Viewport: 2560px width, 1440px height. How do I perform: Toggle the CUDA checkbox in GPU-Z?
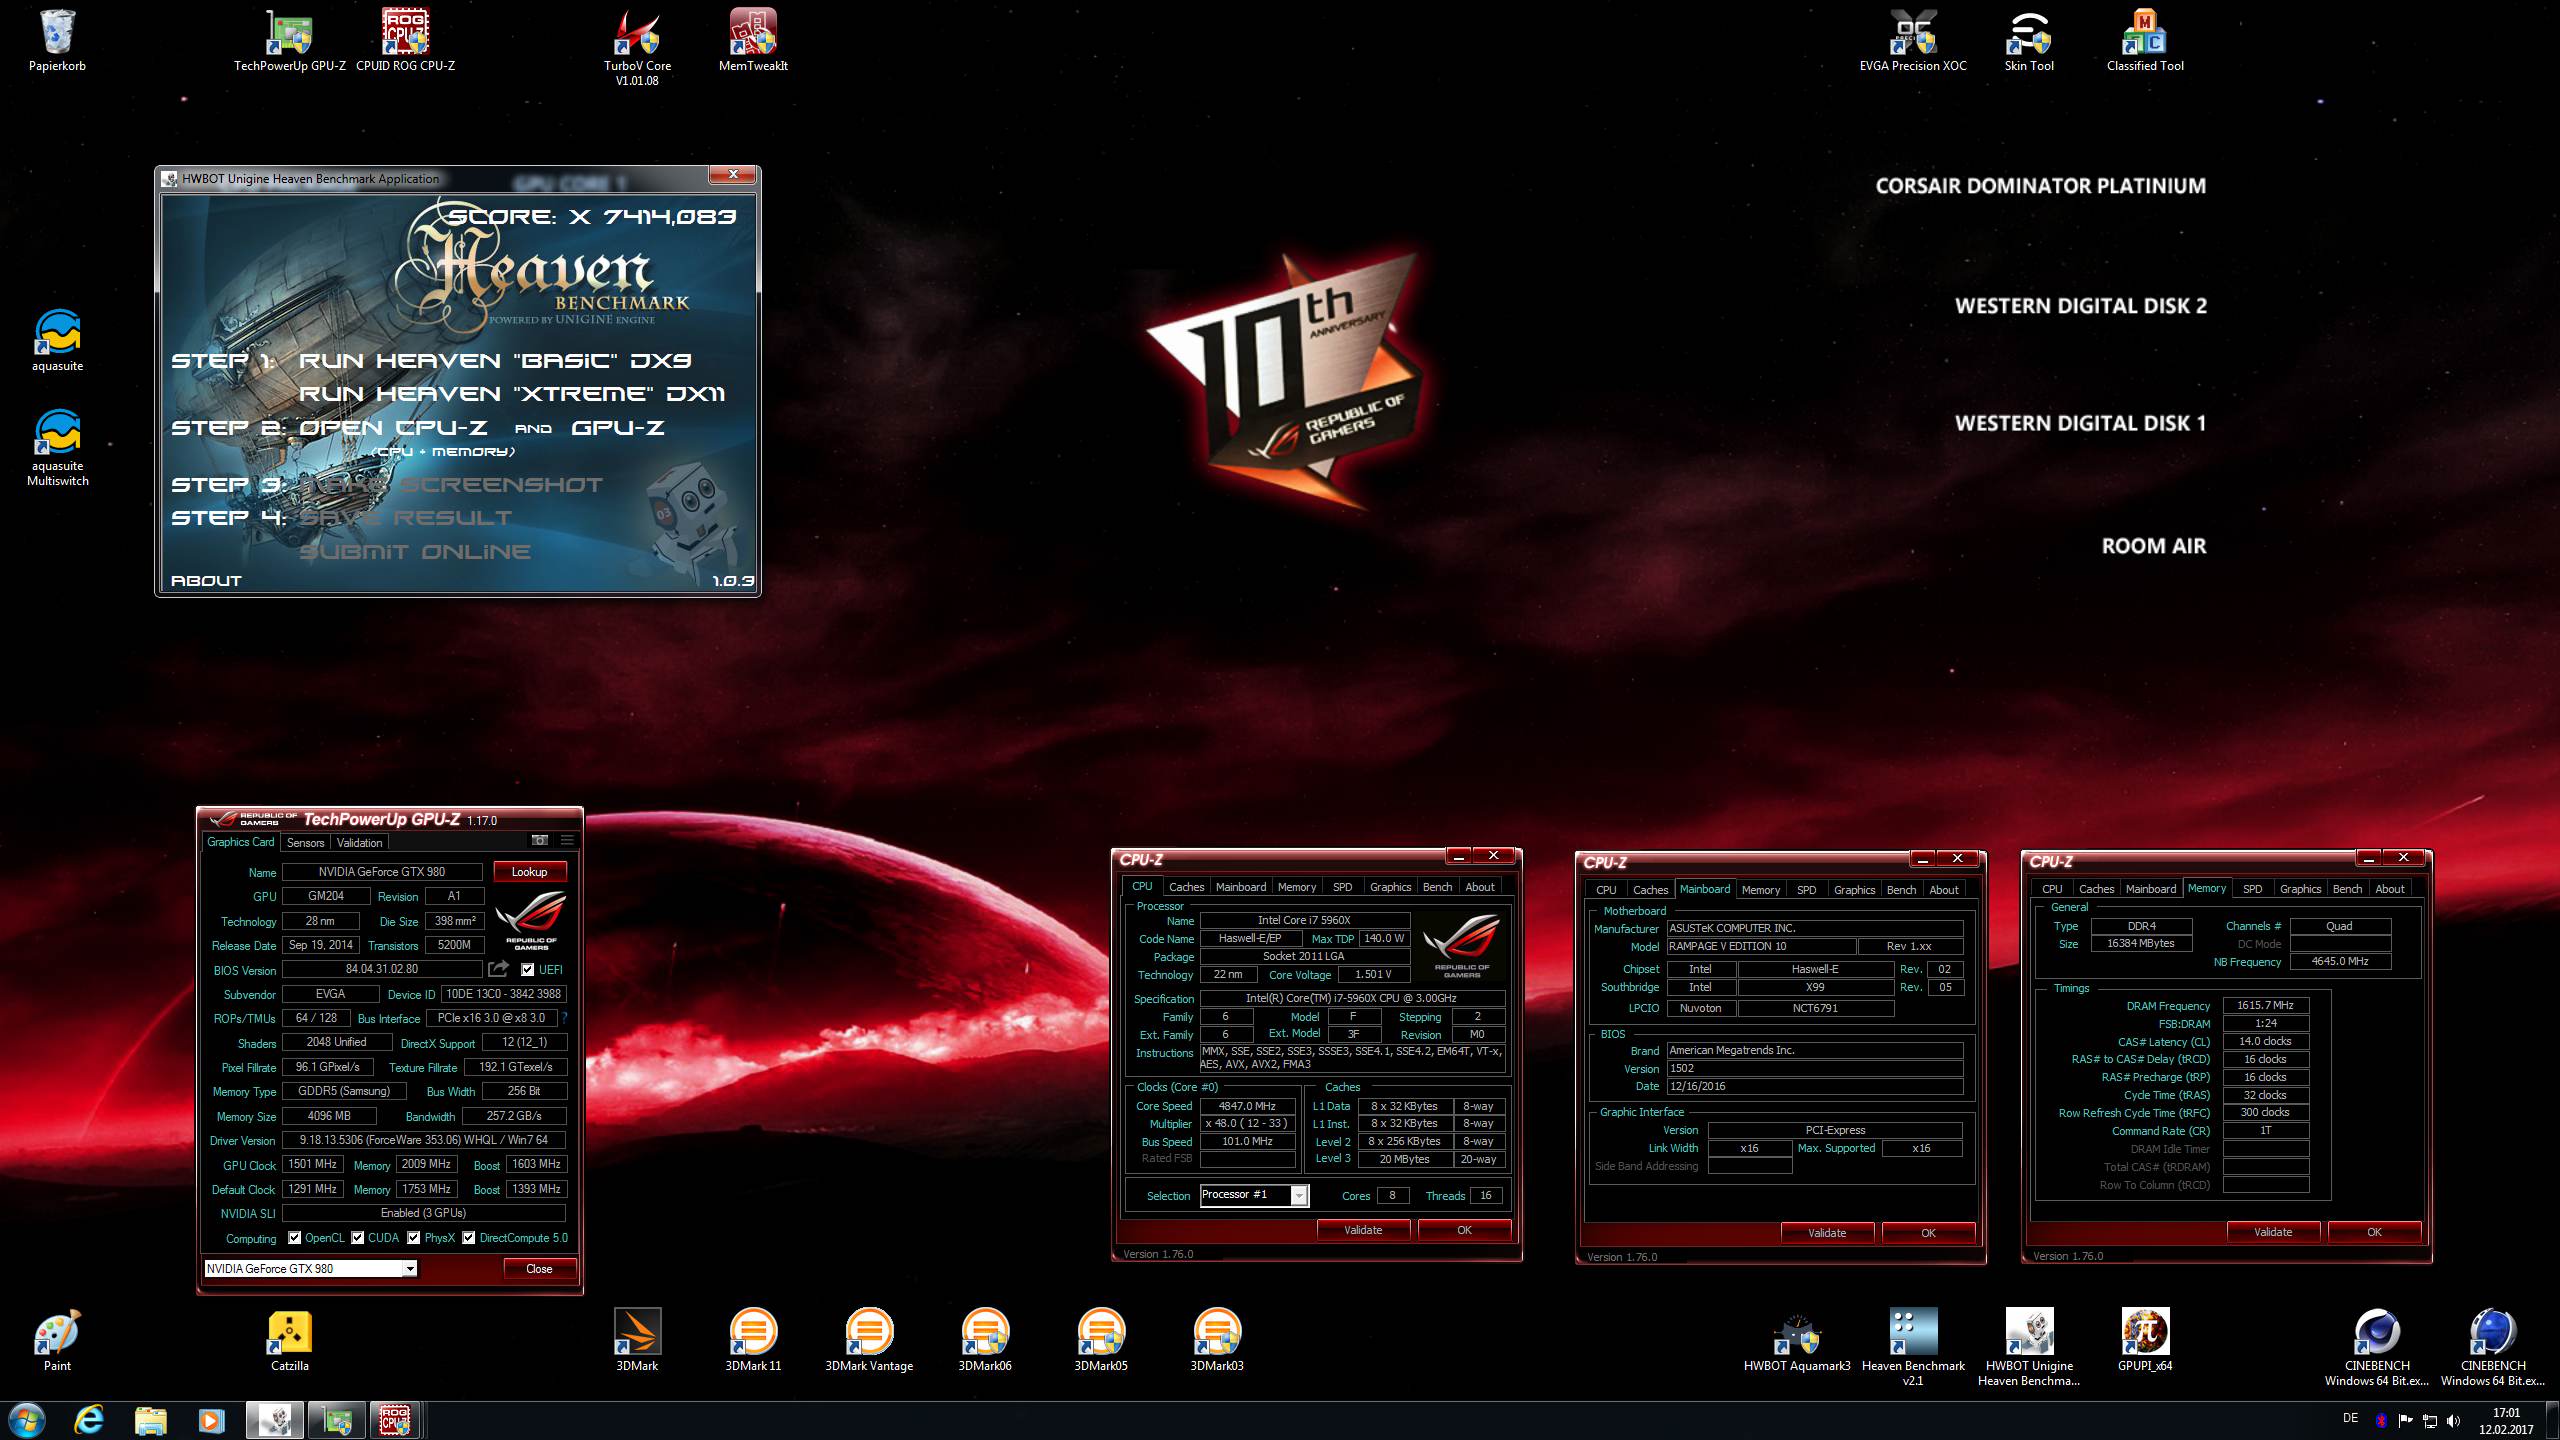(358, 1238)
